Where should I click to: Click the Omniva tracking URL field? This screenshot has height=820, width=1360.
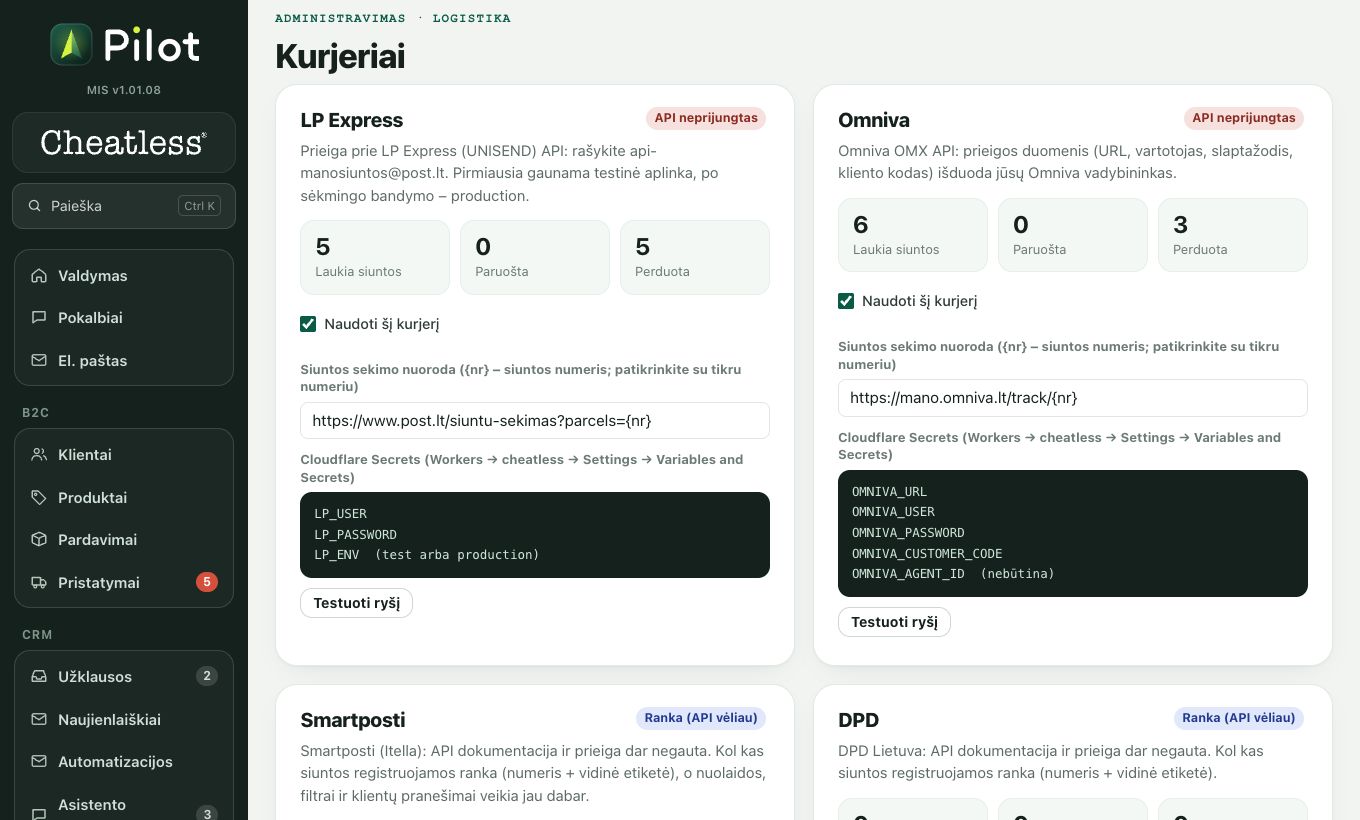(x=1073, y=398)
